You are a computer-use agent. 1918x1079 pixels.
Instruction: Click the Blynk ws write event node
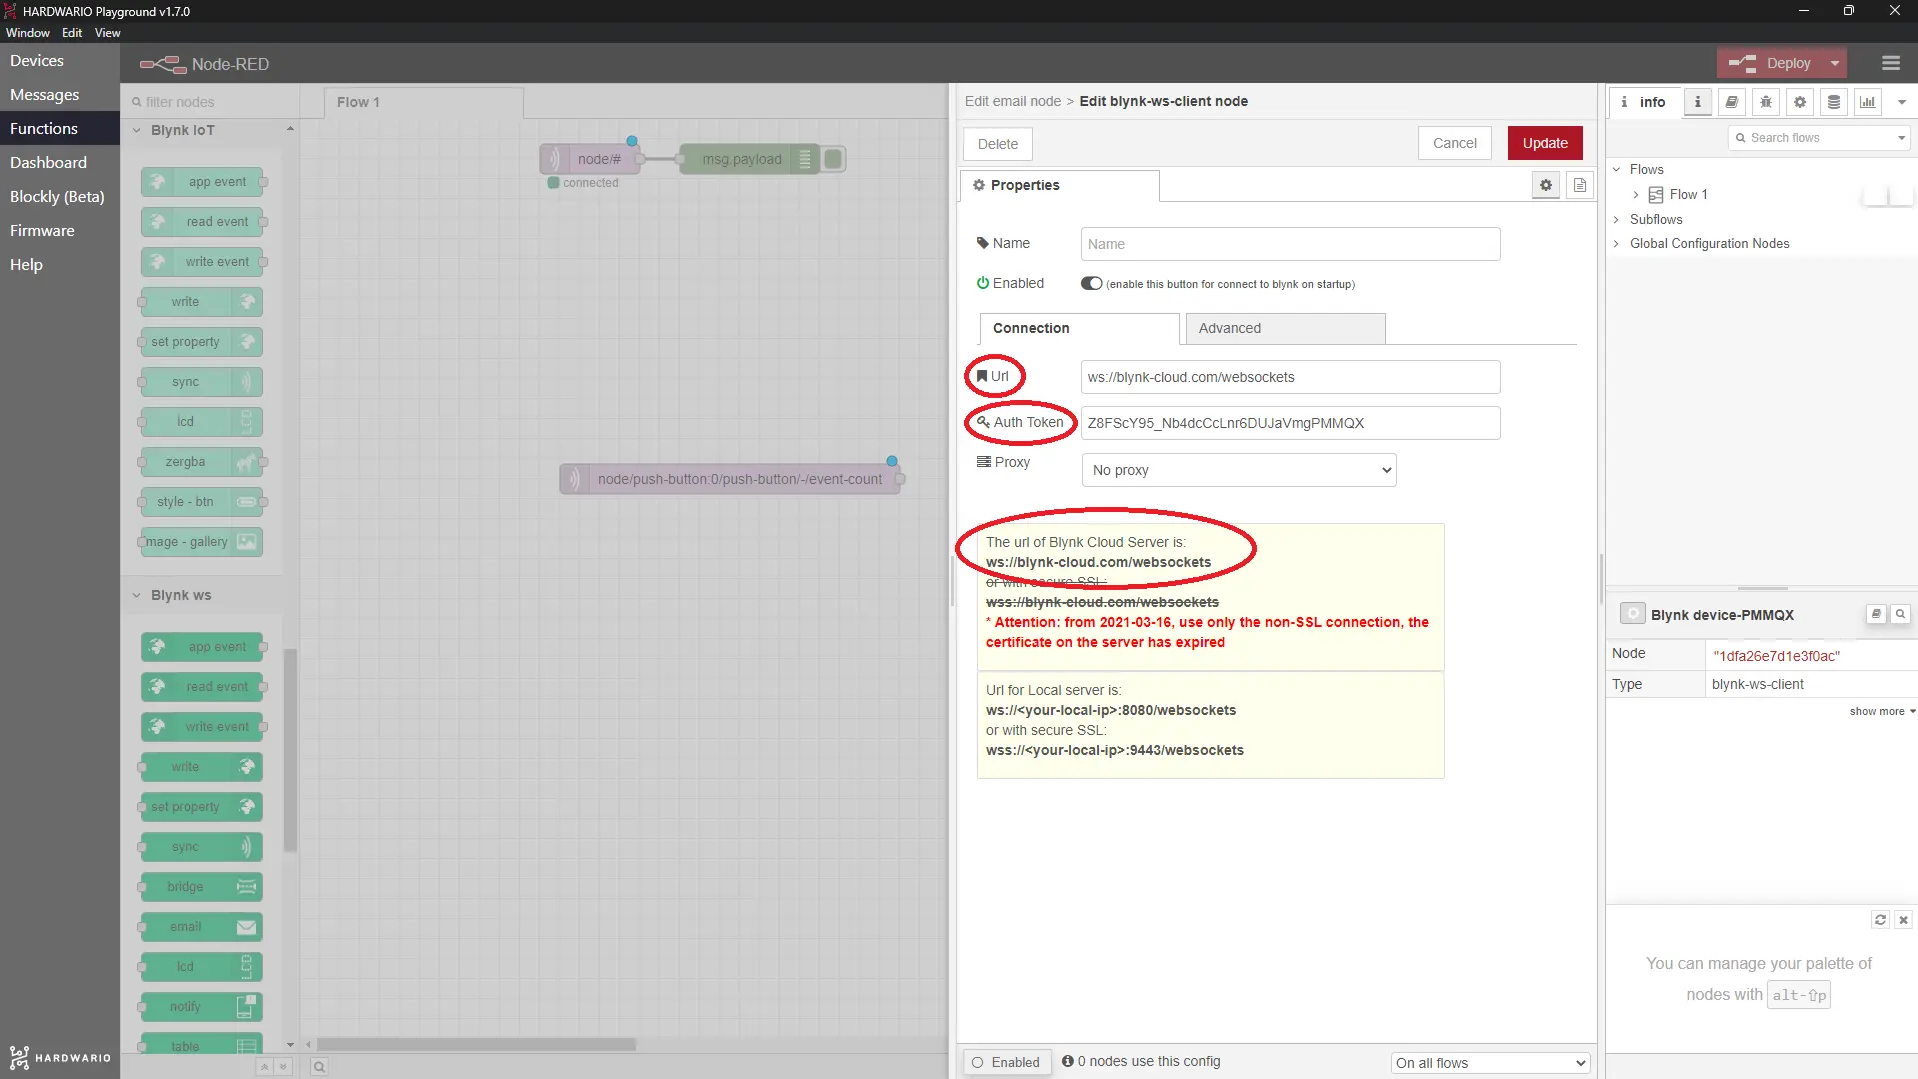(x=203, y=727)
